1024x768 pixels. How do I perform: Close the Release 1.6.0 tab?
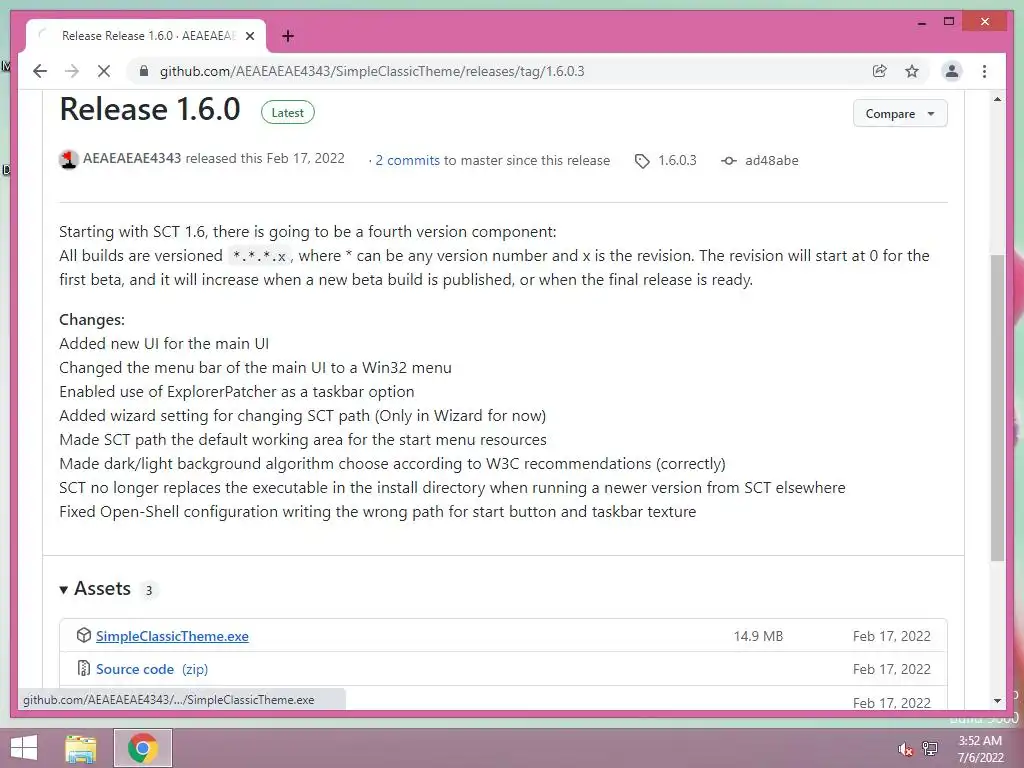coord(249,36)
